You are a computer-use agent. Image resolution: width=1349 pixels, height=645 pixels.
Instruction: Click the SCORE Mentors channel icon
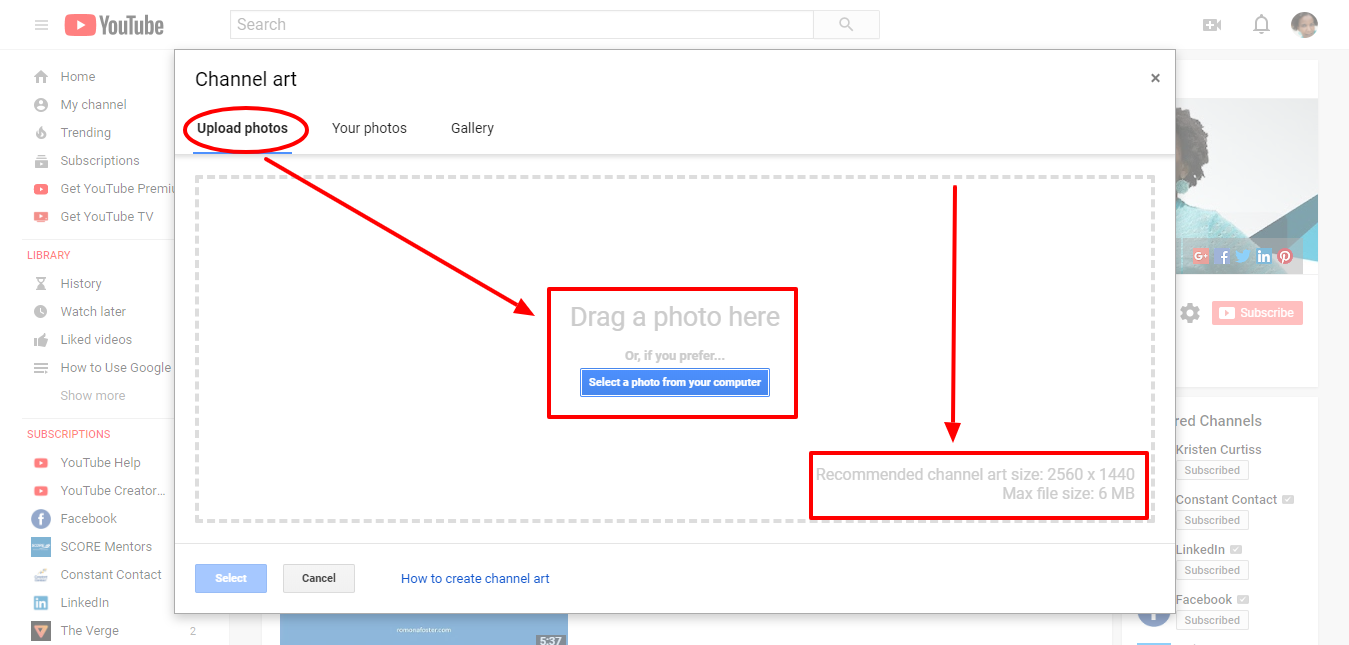coord(41,547)
